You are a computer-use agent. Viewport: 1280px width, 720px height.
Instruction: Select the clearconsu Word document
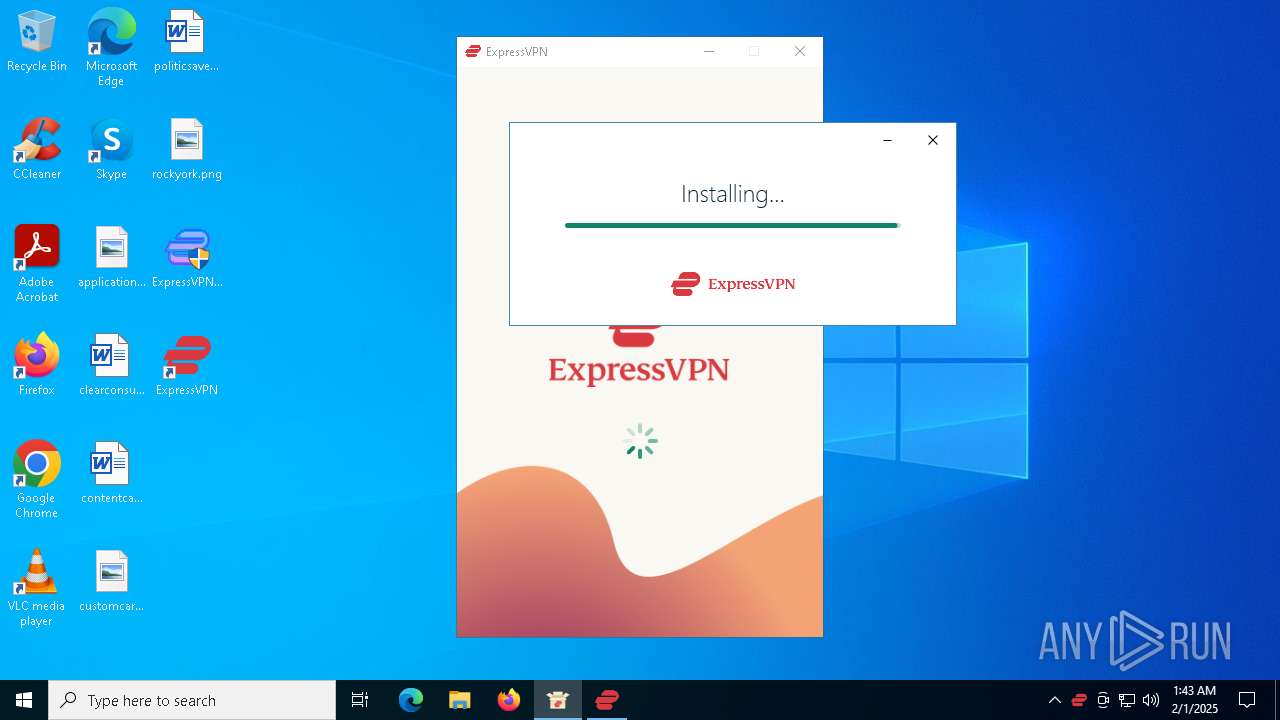coord(111,365)
